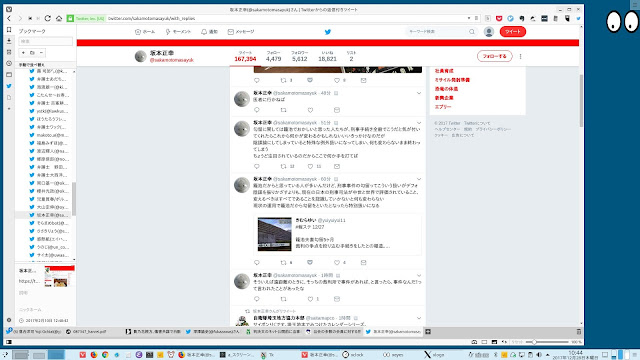Image resolution: width=640 pixels, height=360 pixels.
Task: Remove bookmark with the minus button
Action: point(41,53)
